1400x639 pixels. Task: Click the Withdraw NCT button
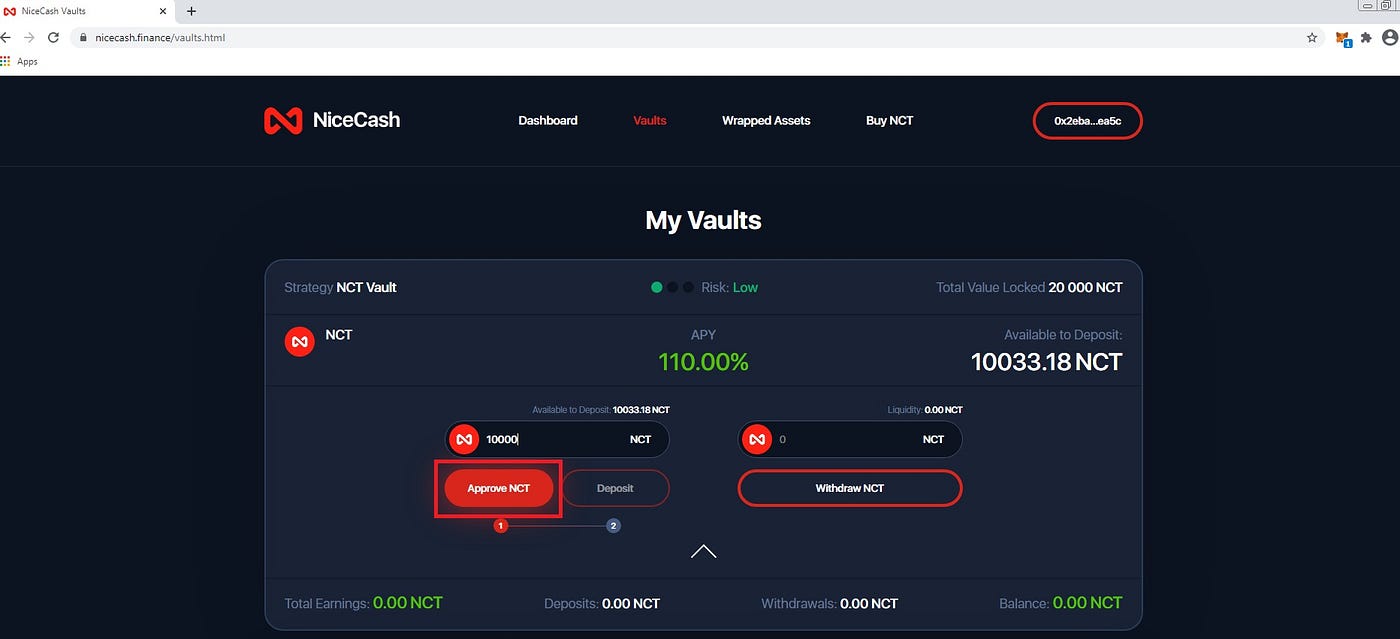pos(850,488)
